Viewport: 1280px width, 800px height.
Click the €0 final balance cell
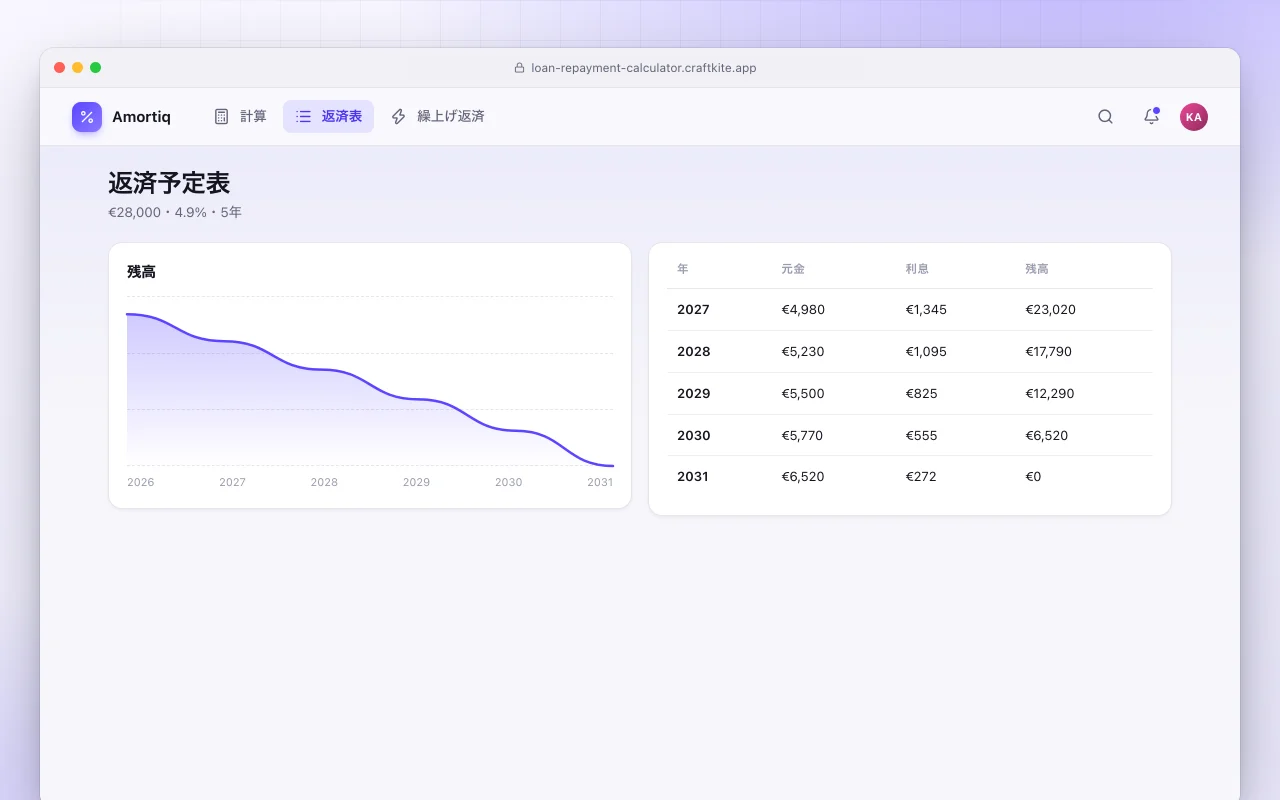[x=1033, y=477]
